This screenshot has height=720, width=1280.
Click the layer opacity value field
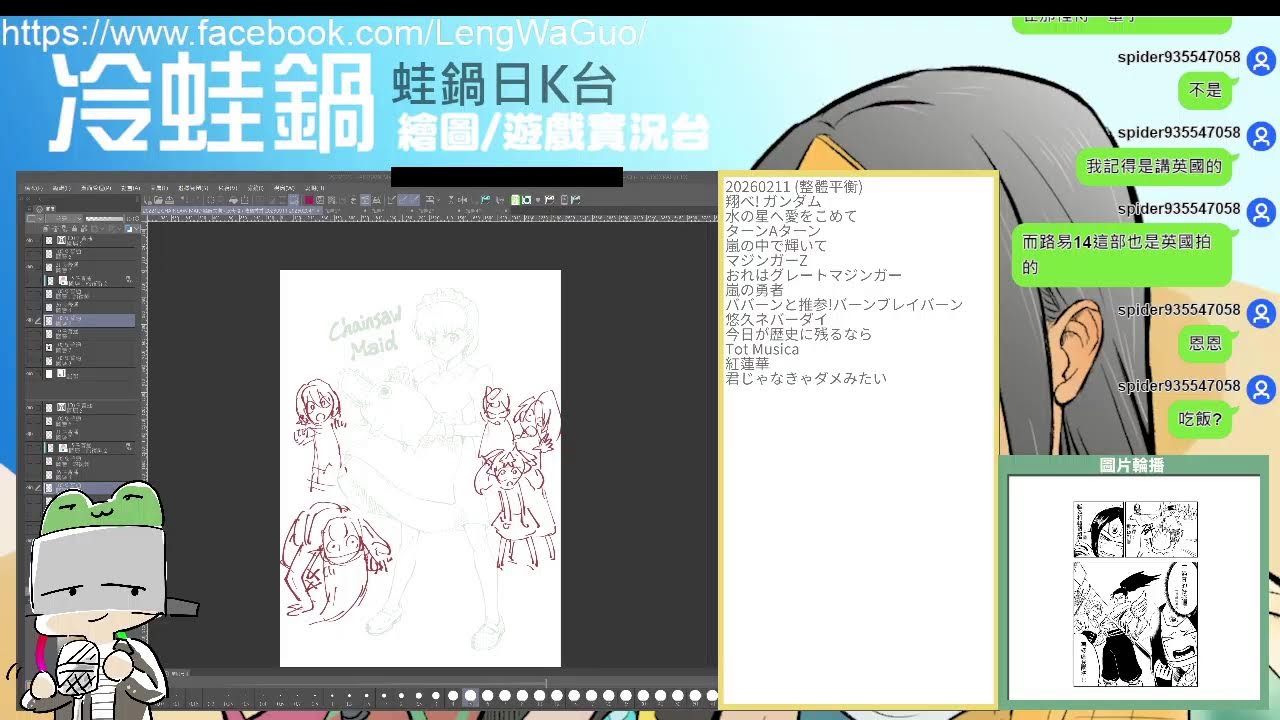[133, 218]
